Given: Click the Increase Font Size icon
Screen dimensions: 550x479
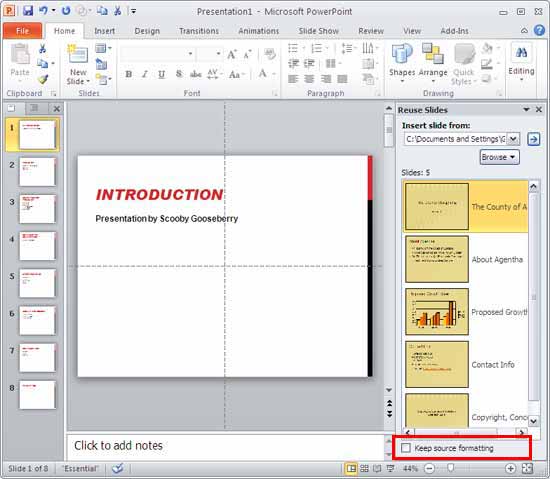Looking at the screenshot, I should coord(232,54).
